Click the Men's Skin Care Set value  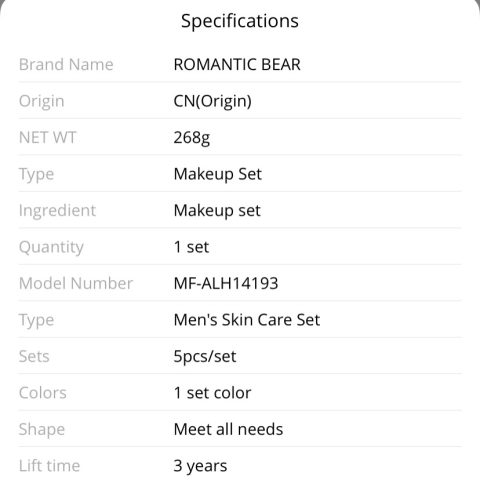coord(247,320)
